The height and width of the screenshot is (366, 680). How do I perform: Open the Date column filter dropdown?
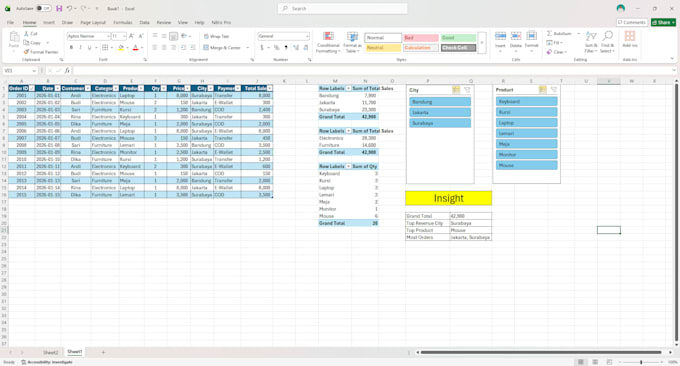coord(57,88)
